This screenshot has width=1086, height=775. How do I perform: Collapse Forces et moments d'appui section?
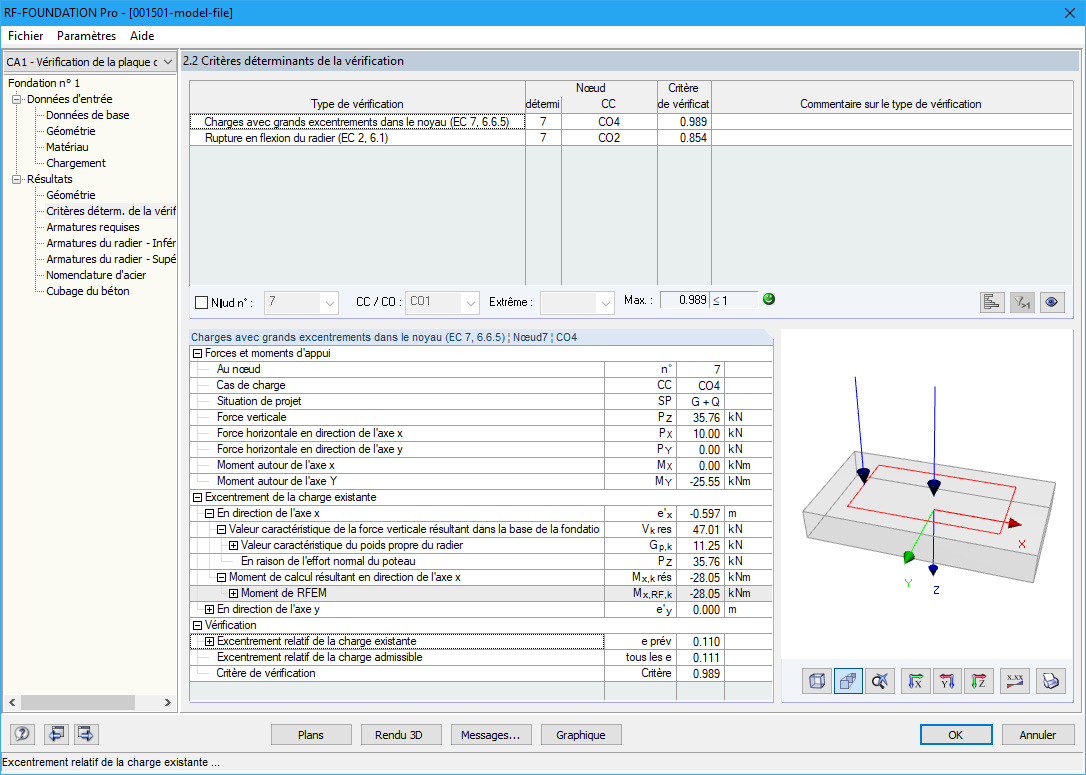click(197, 353)
